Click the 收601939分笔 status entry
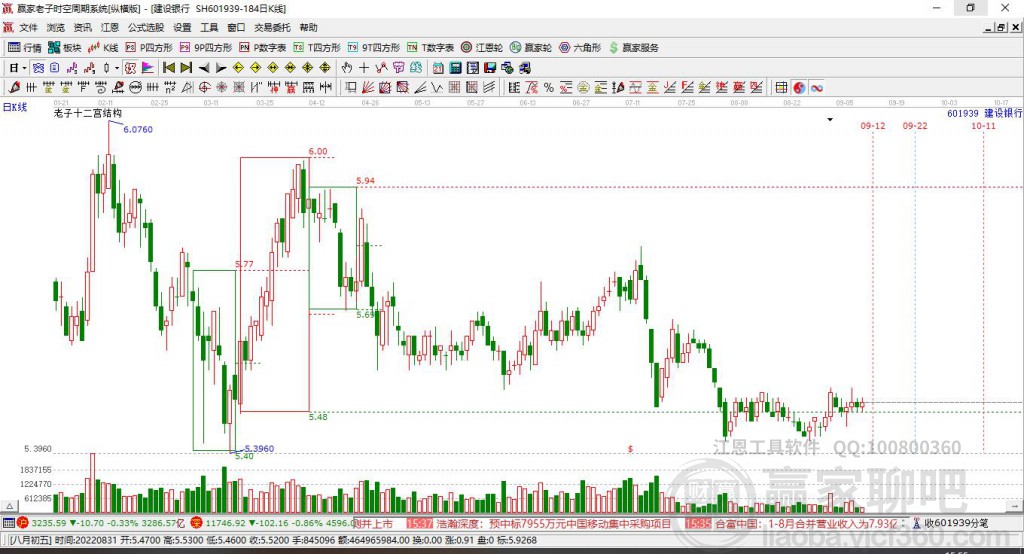Viewport: 1024px width, 554px height. tap(951, 523)
